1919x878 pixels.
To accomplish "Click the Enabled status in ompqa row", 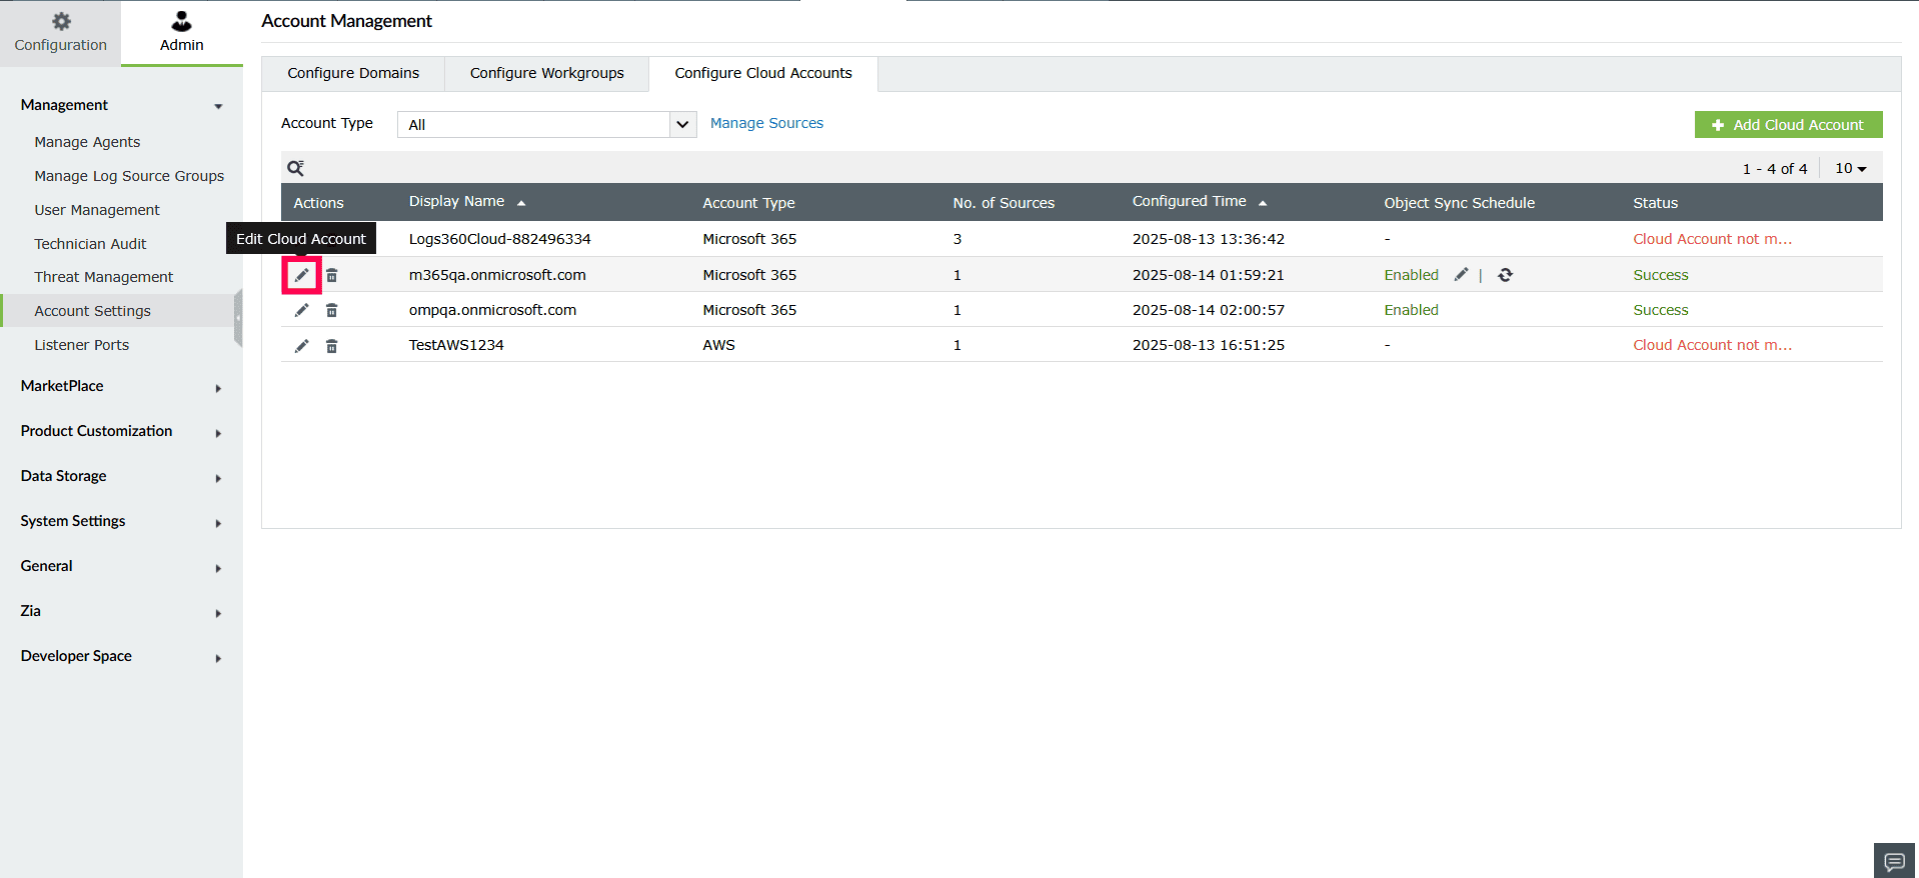I will coord(1411,310).
